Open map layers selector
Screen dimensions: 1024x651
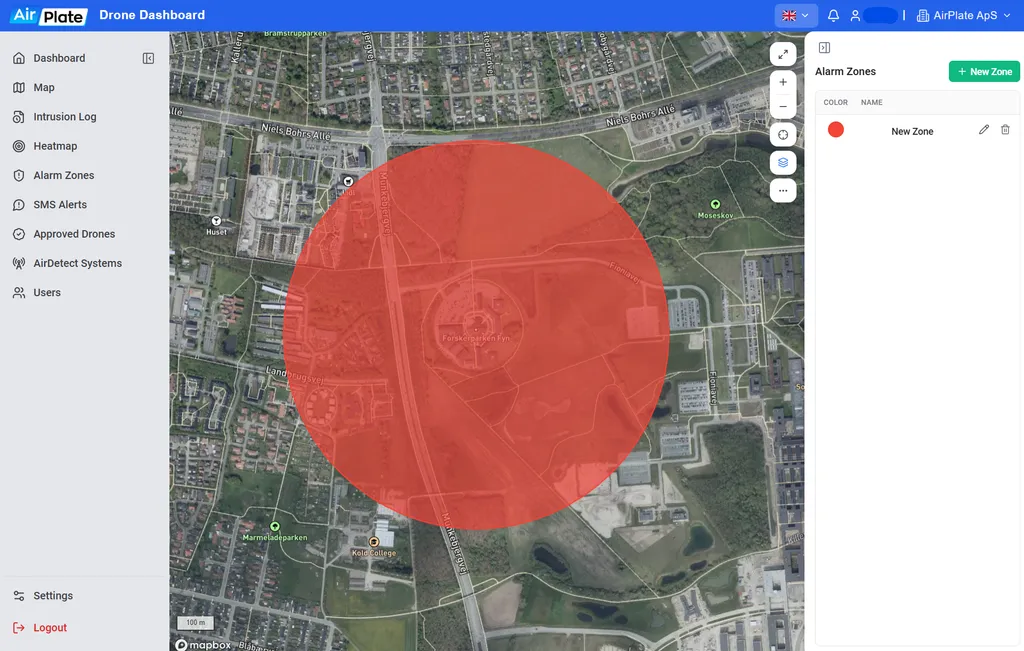[782, 163]
